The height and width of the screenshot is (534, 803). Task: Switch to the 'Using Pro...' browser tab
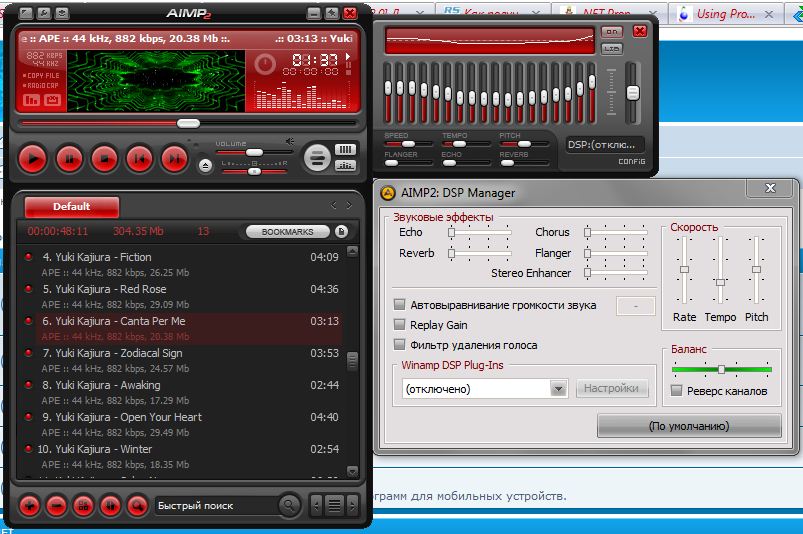(x=725, y=14)
